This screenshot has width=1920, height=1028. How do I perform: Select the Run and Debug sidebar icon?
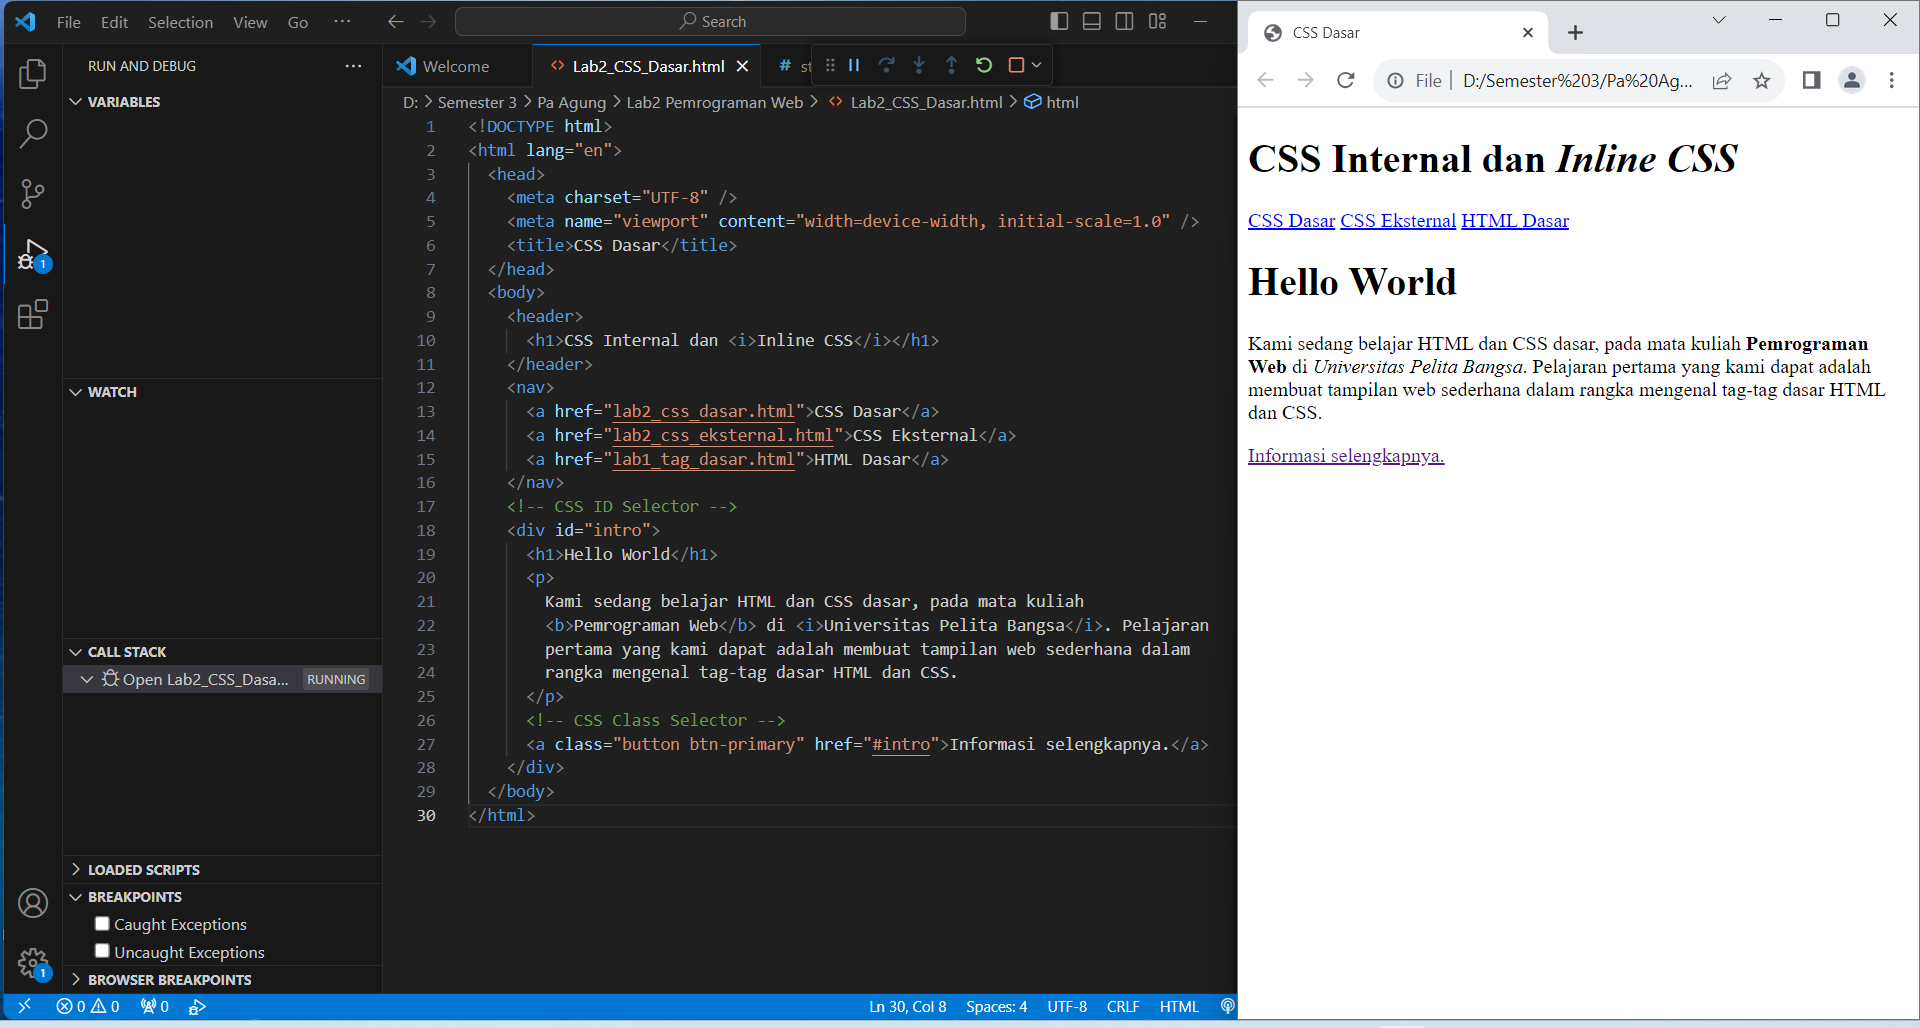tap(33, 253)
